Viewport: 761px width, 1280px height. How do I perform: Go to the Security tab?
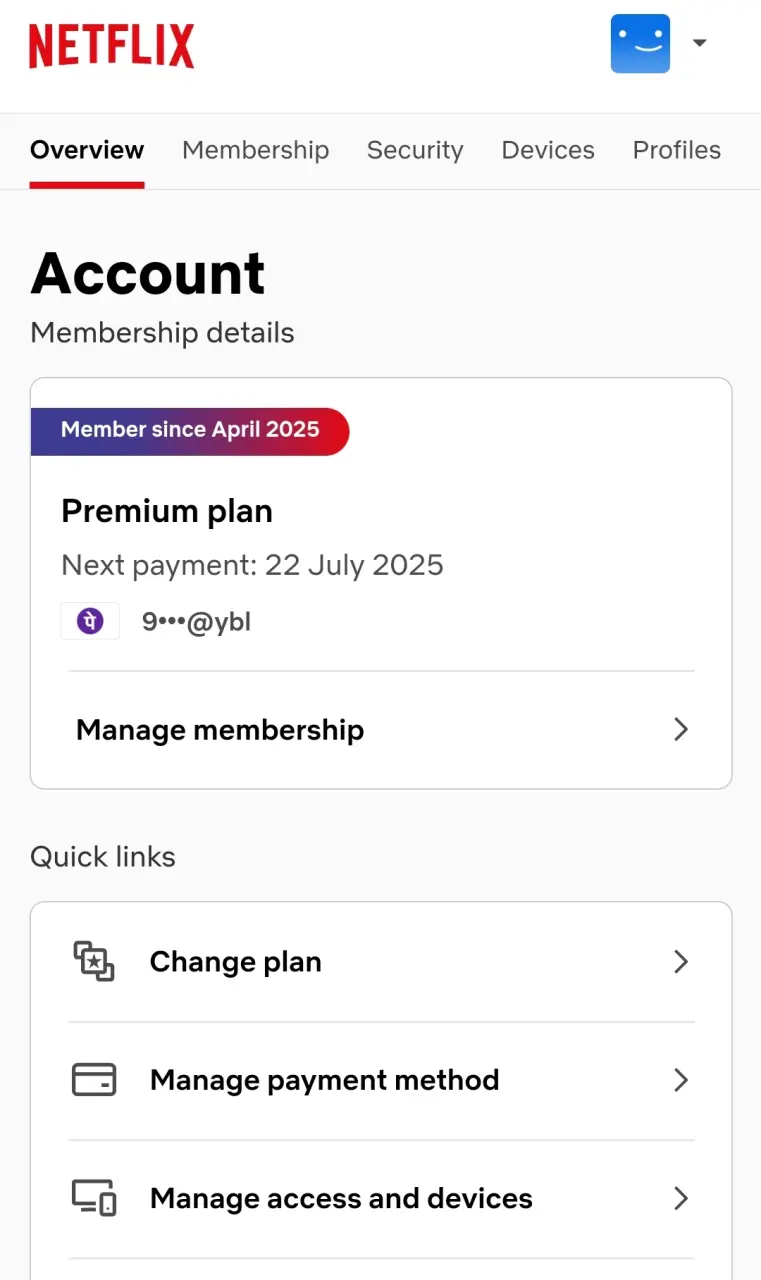tap(415, 150)
